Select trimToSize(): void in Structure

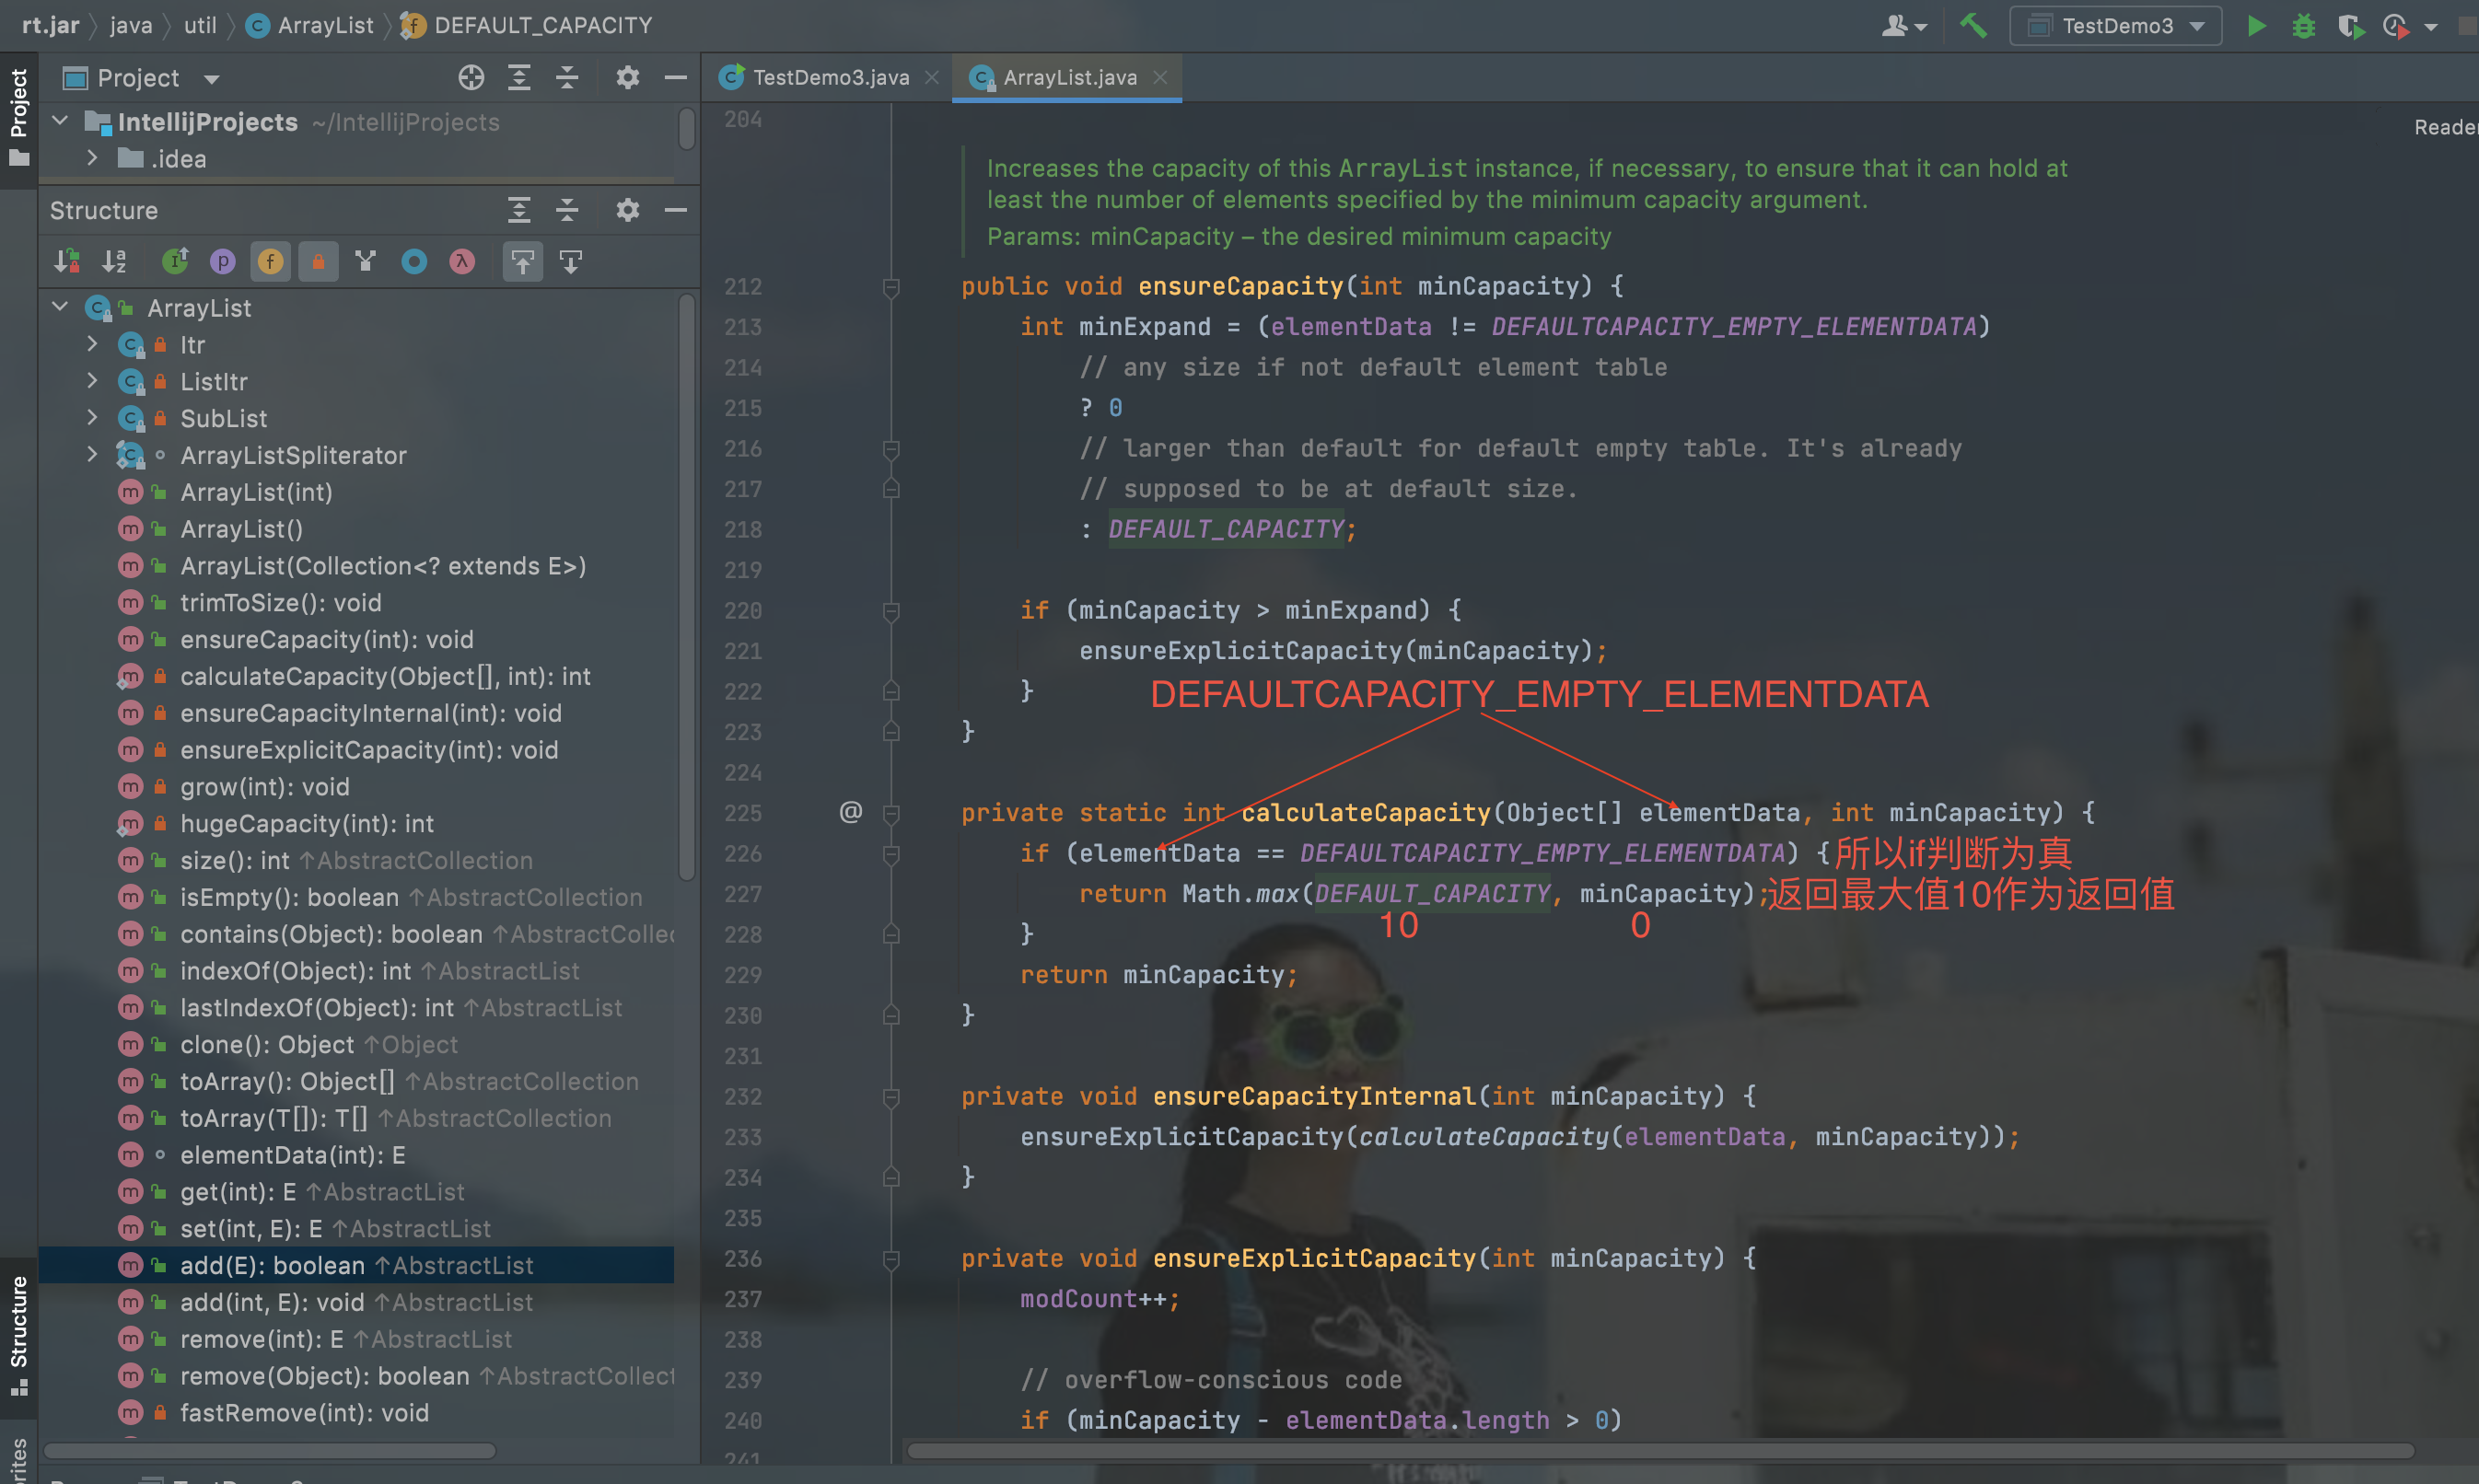click(x=280, y=603)
